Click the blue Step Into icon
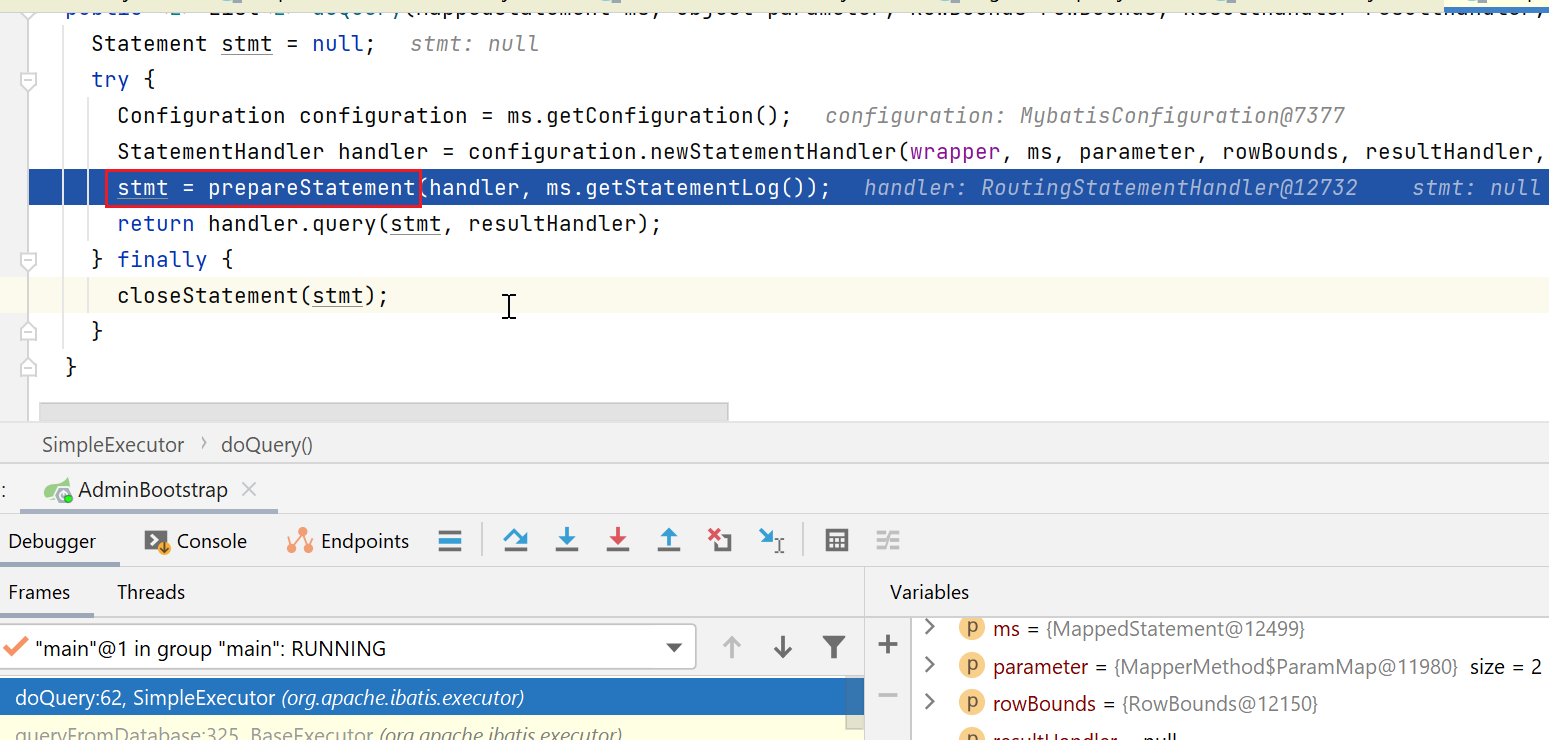Image resolution: width=1549 pixels, height=740 pixels. point(567,541)
